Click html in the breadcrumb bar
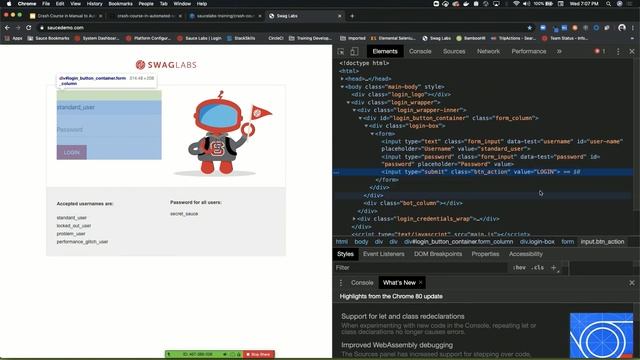The image size is (640, 360). click(x=342, y=242)
